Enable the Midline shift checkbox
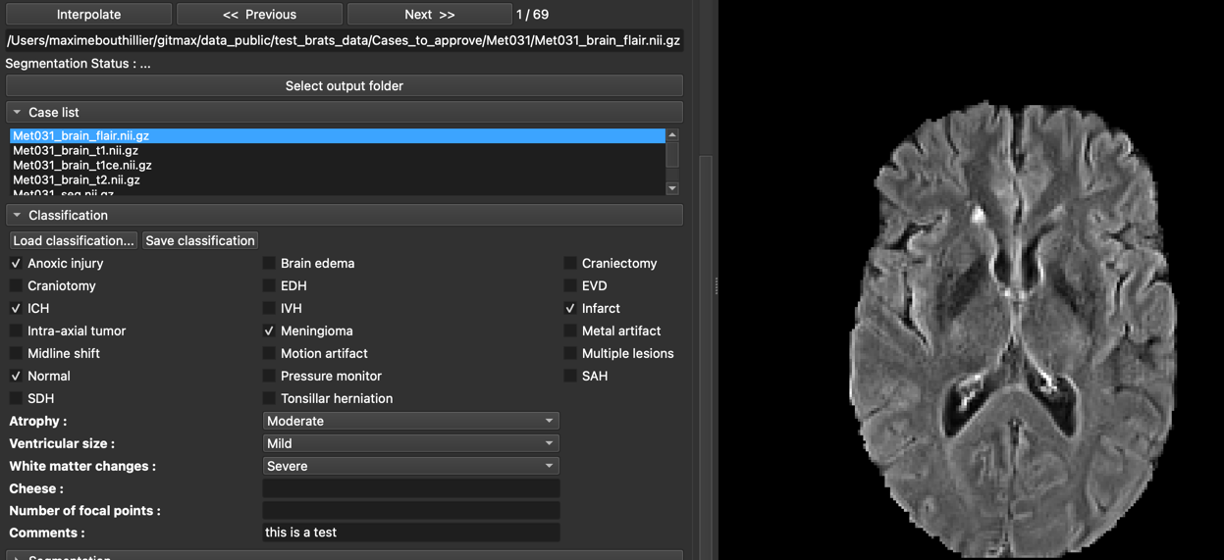The width and height of the screenshot is (1224, 560). pyautogui.click(x=16, y=353)
